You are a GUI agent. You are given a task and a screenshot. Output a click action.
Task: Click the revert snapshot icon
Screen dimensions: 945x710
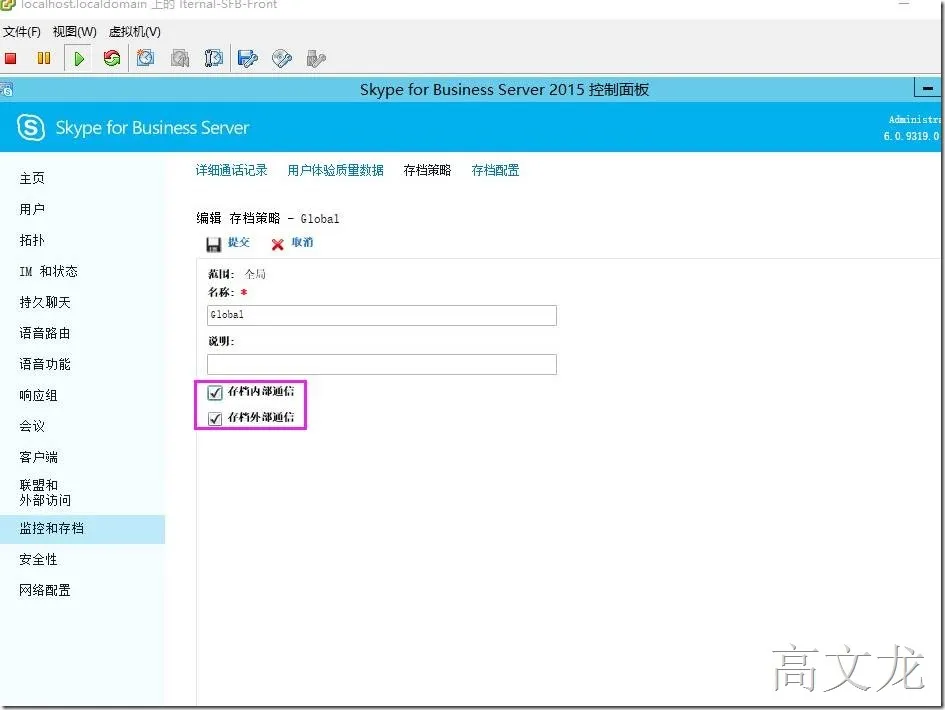click(x=180, y=58)
